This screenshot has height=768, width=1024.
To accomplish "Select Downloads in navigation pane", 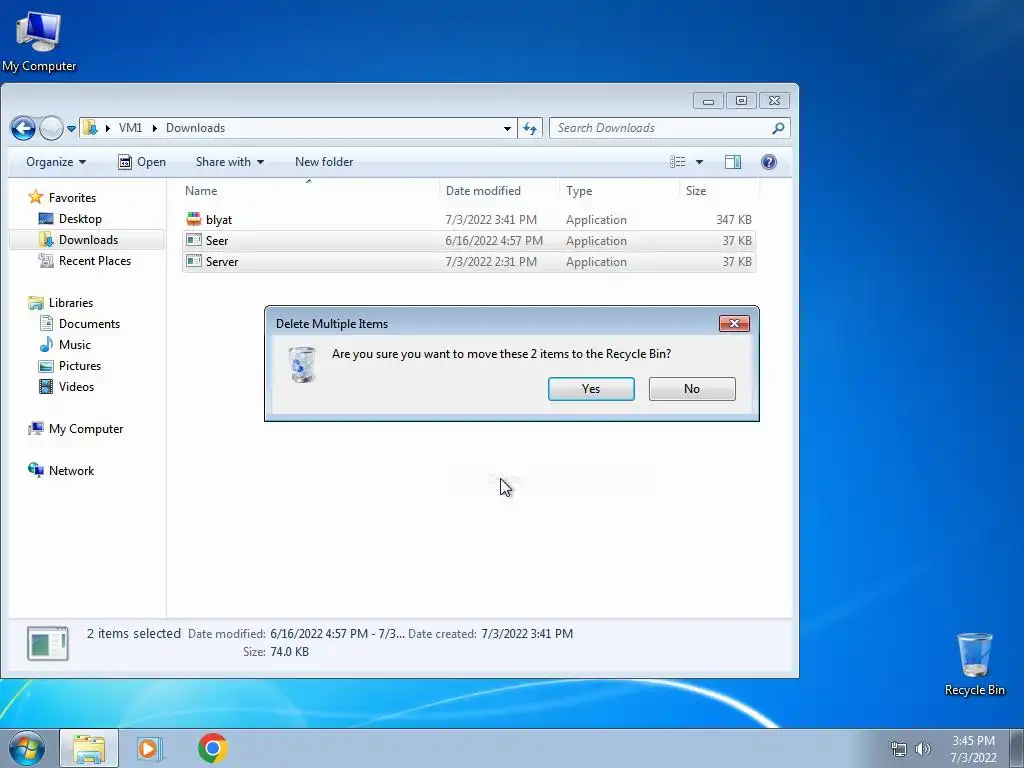I will [88, 240].
